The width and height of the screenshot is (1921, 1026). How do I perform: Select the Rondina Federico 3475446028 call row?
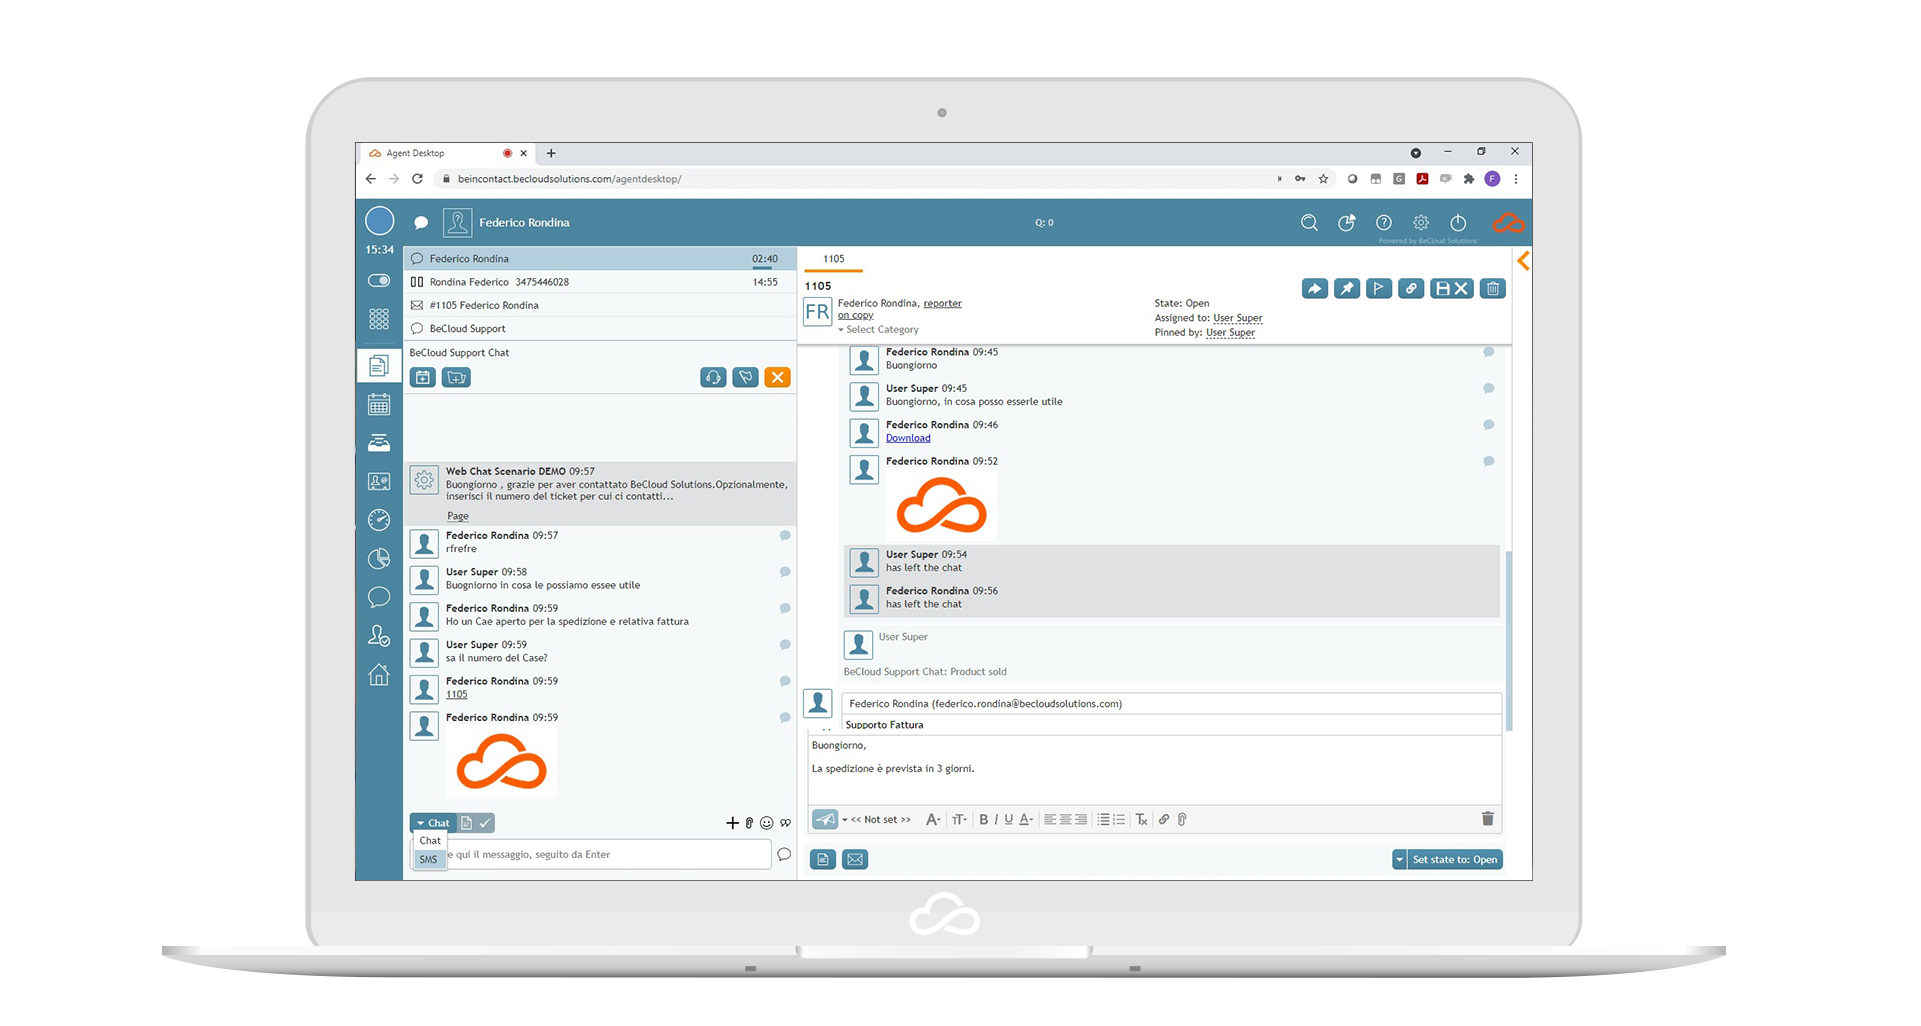click(600, 282)
